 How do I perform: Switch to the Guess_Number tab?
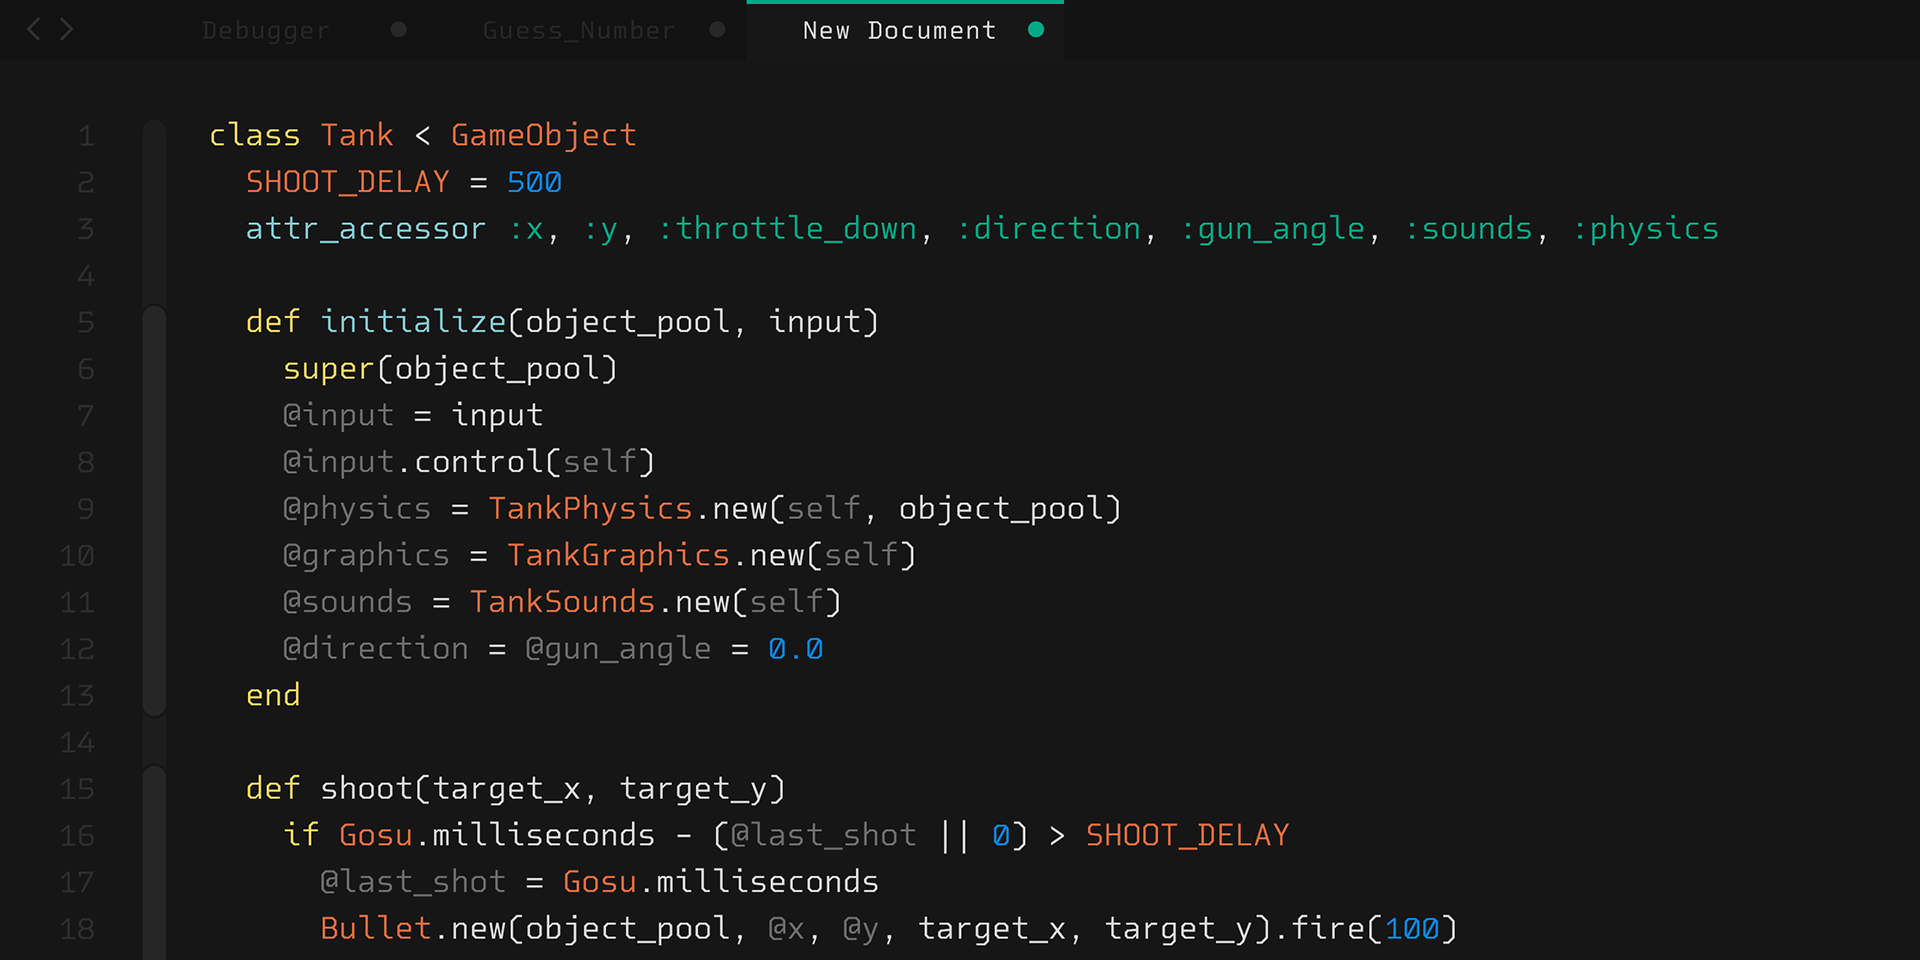[x=578, y=31]
